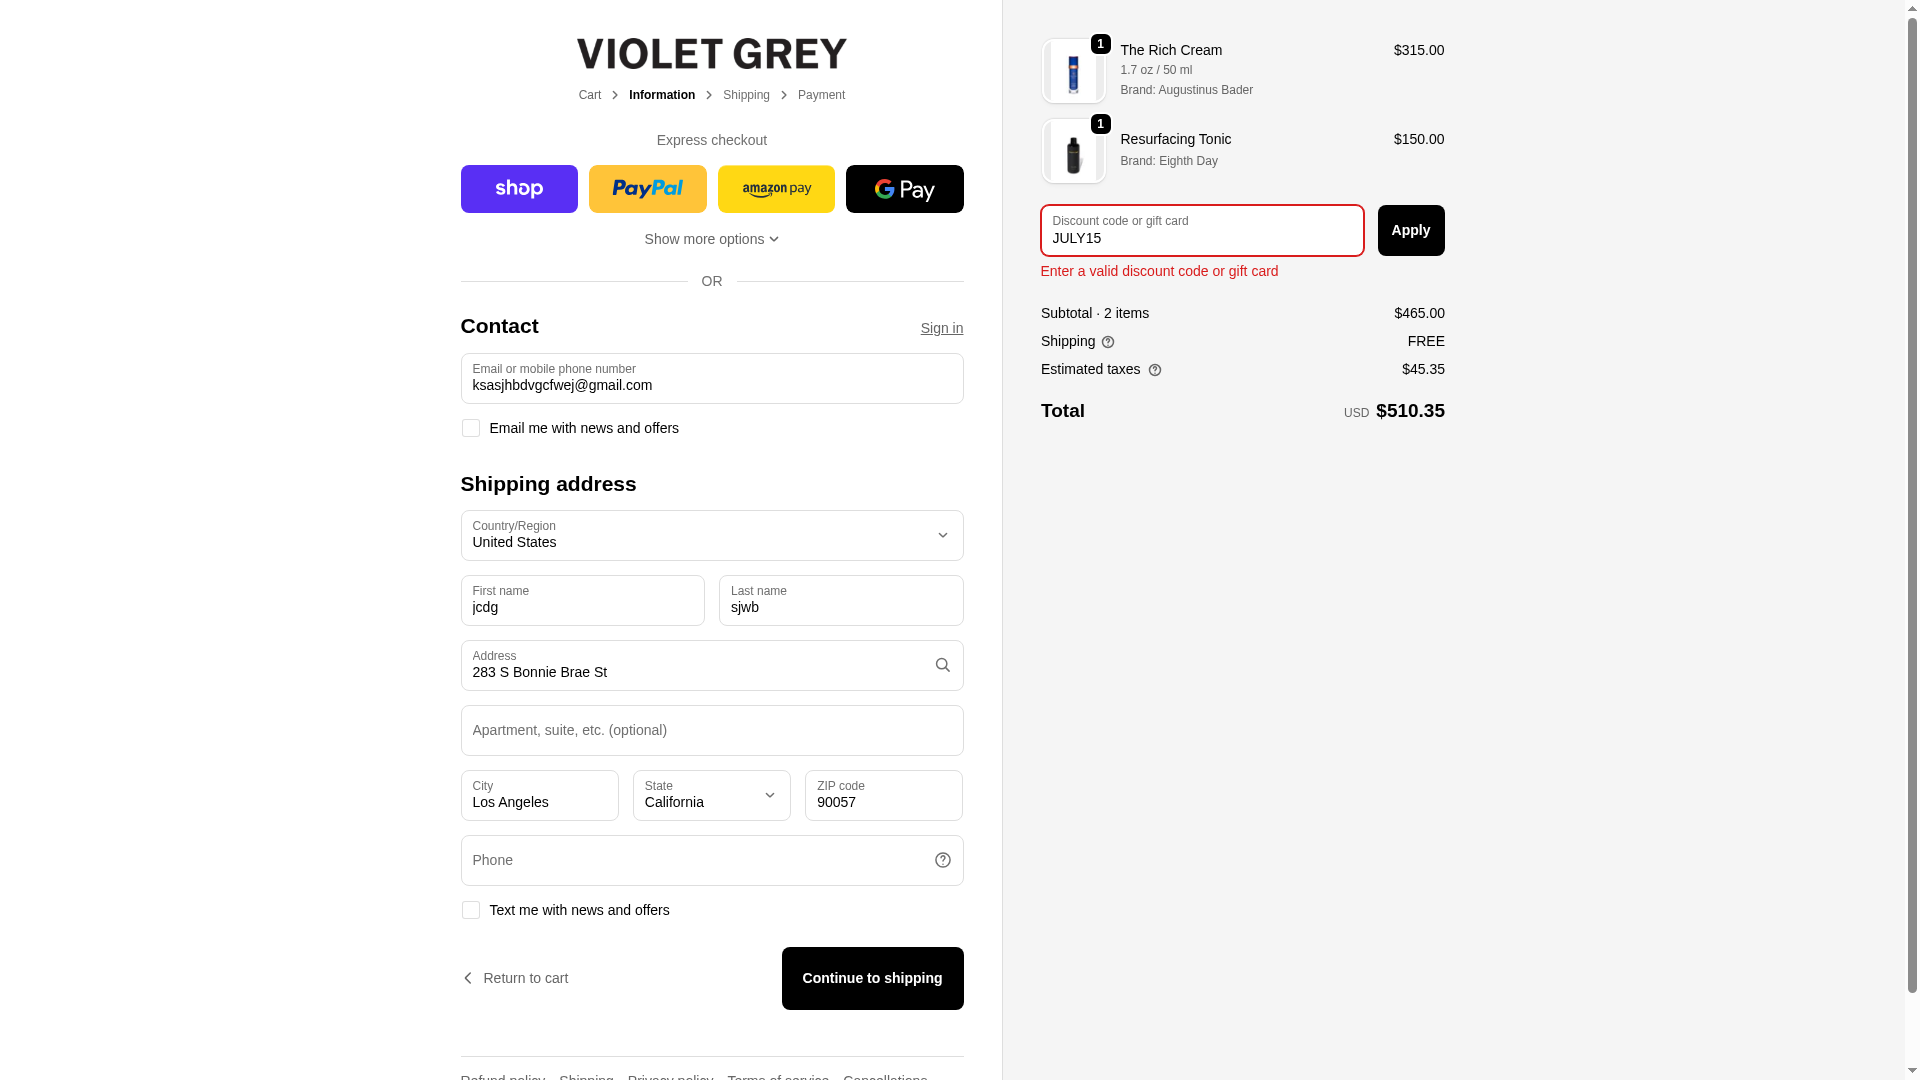Expand Show more options
The width and height of the screenshot is (1920, 1080).
pos(712,239)
